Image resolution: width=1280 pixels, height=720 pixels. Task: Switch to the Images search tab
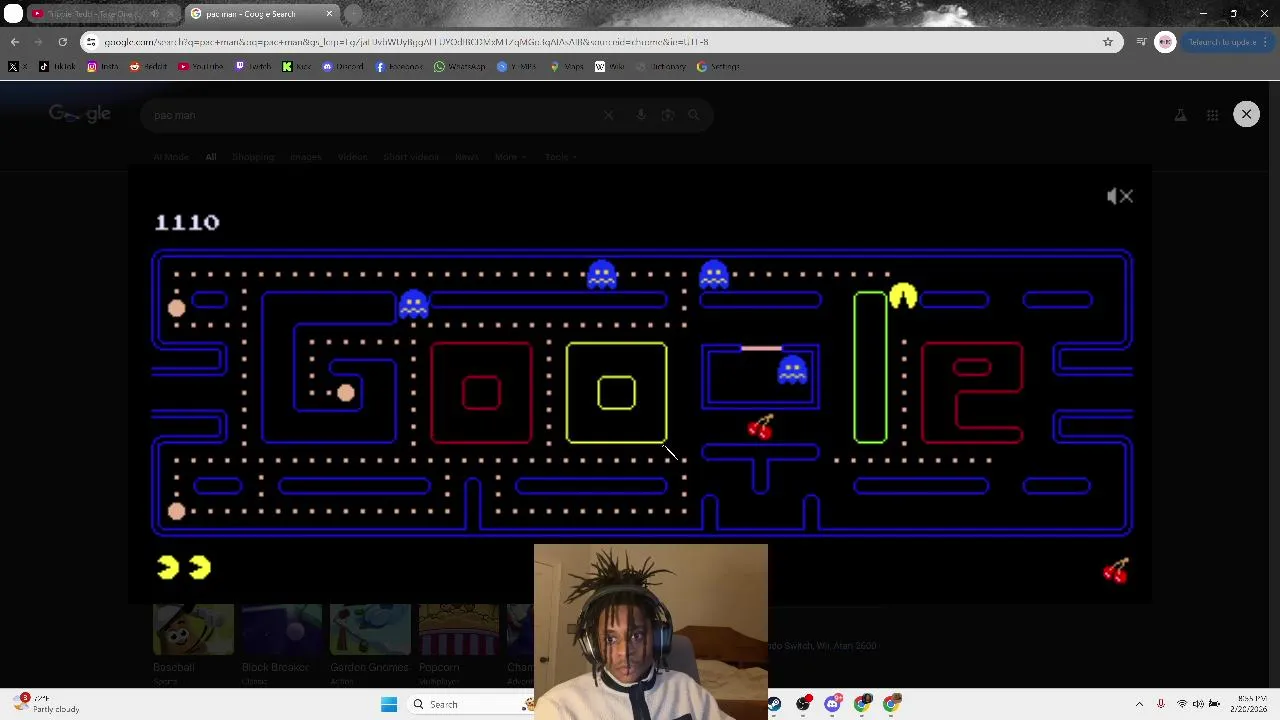[x=306, y=157]
